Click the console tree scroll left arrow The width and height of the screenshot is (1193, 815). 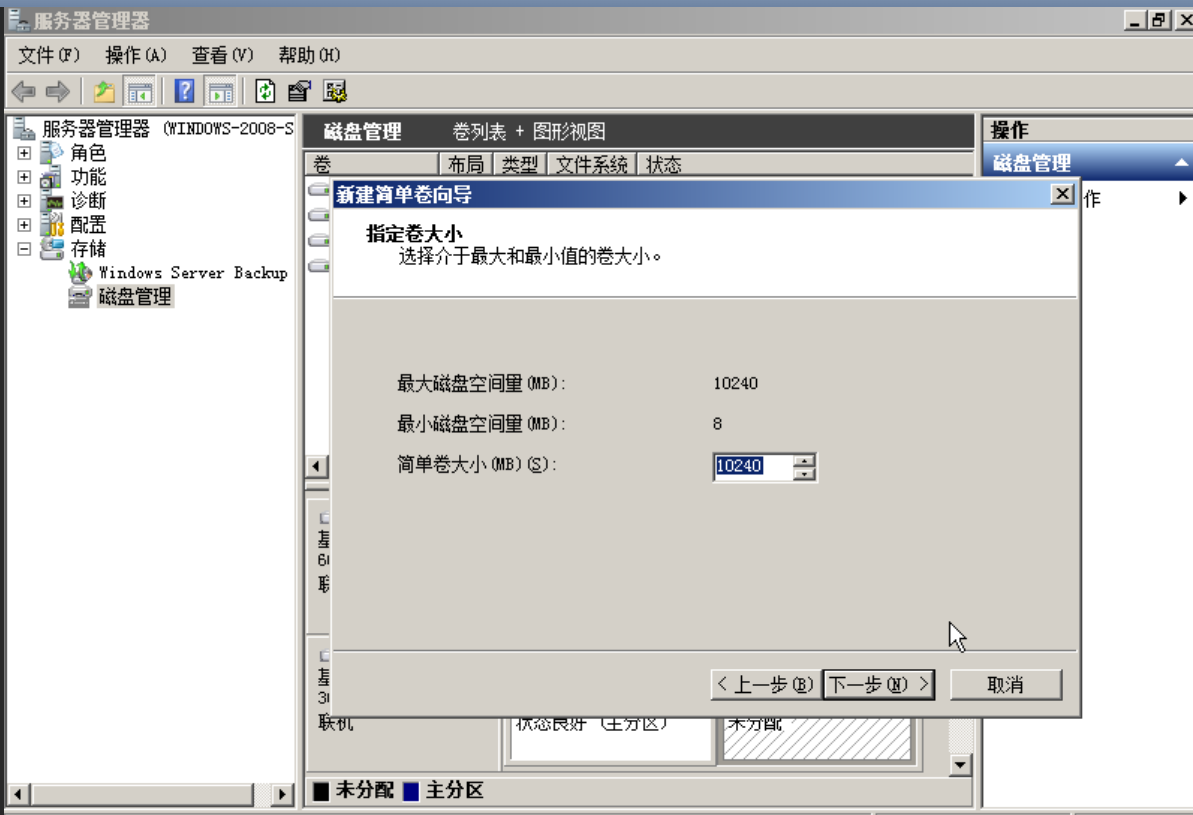pos(18,794)
